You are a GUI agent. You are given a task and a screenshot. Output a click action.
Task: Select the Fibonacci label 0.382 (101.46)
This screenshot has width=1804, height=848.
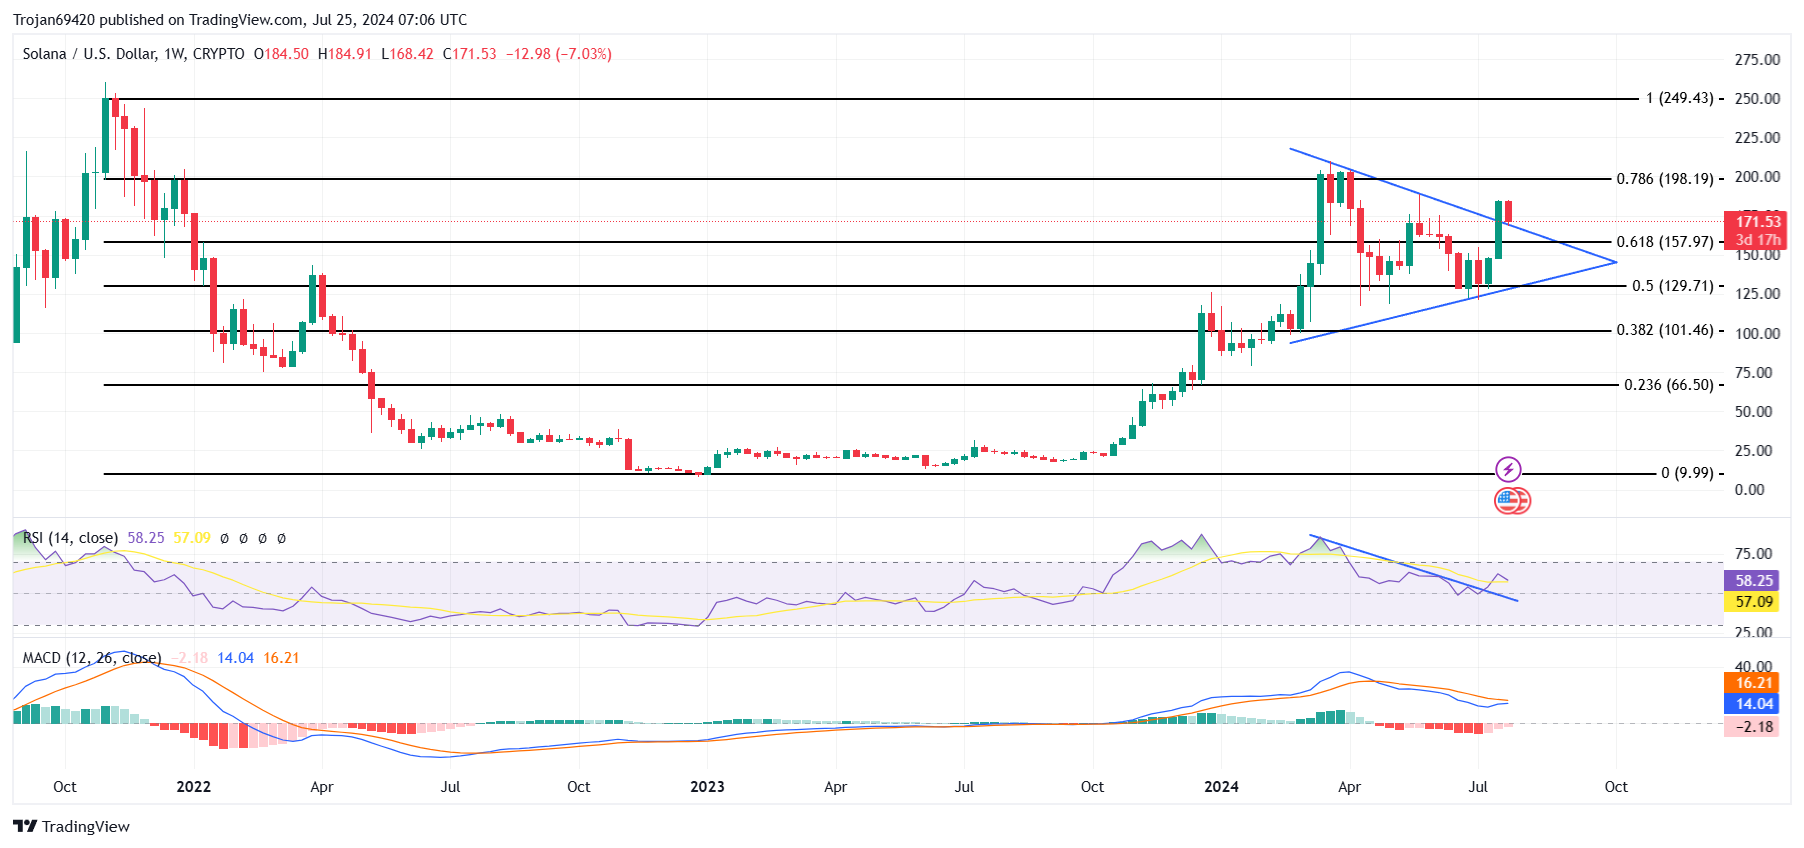1665,330
